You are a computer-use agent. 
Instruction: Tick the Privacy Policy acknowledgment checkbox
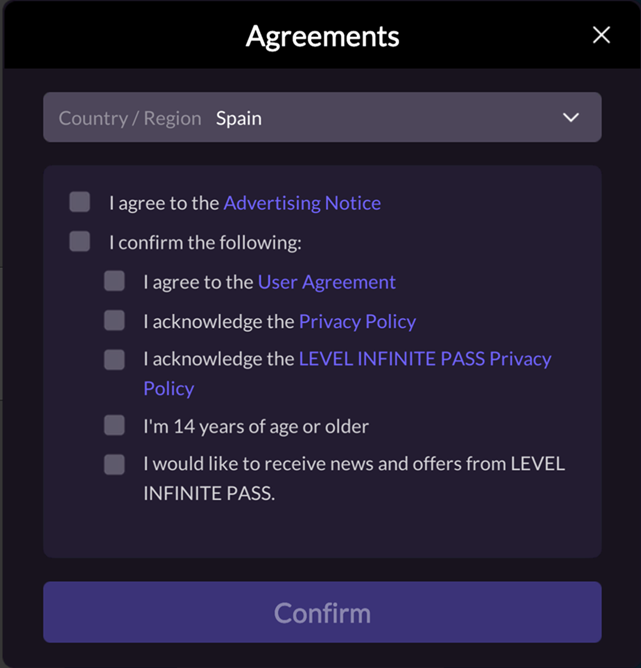[x=114, y=321]
